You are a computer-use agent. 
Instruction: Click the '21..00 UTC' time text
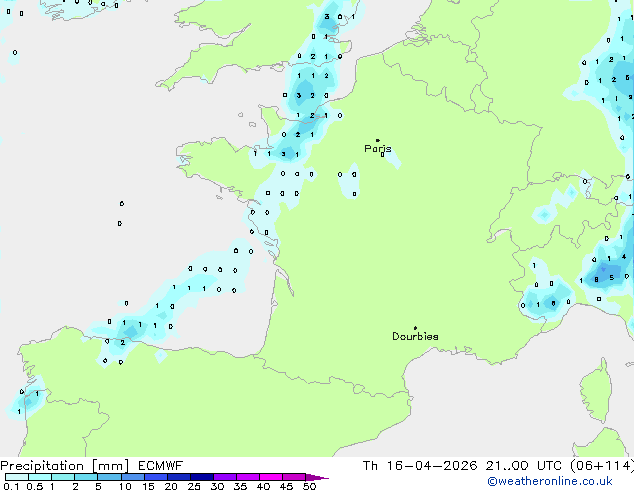(x=524, y=466)
